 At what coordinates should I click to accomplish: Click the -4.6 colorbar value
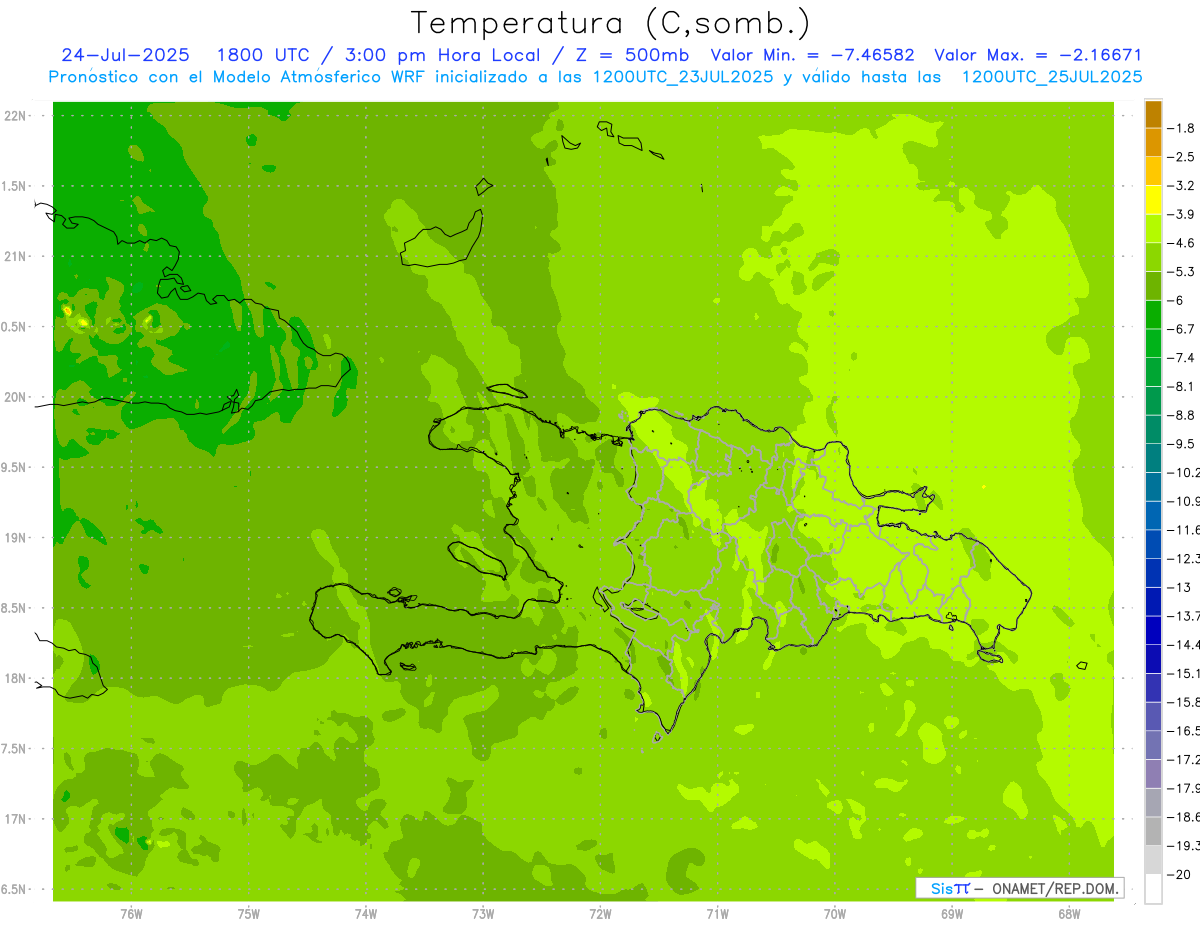[x=1182, y=243]
